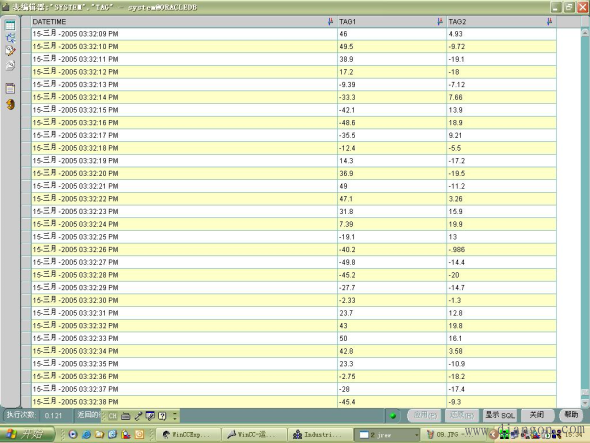This screenshot has width=590, height=443.
Task: Select TAG2 cell with value -17.4
Action: [501, 389]
